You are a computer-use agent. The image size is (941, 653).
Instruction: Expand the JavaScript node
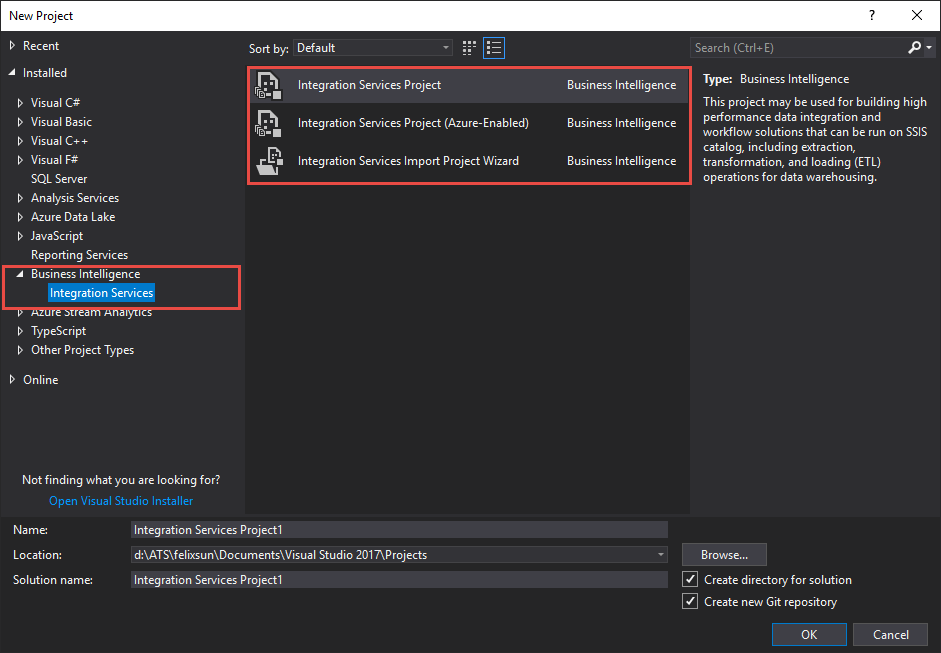coord(20,236)
